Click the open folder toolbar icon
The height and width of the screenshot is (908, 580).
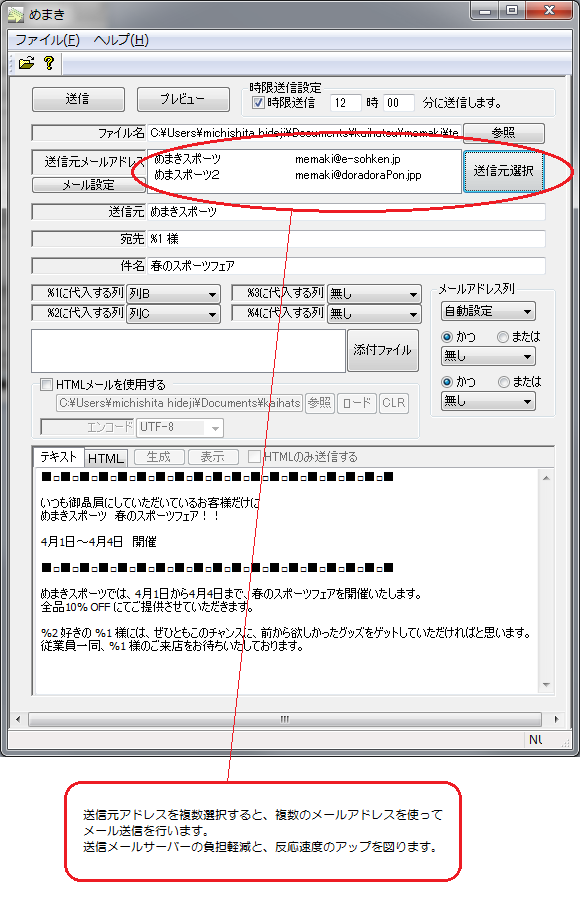[x=26, y=63]
